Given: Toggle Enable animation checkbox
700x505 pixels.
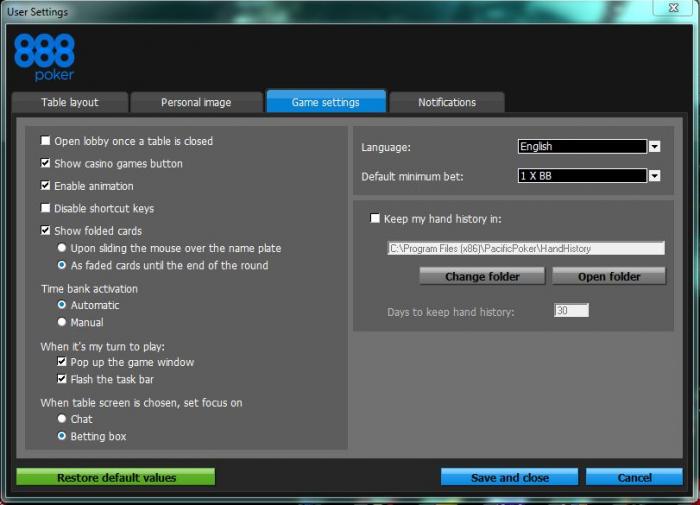Looking at the screenshot, I should tap(46, 185).
